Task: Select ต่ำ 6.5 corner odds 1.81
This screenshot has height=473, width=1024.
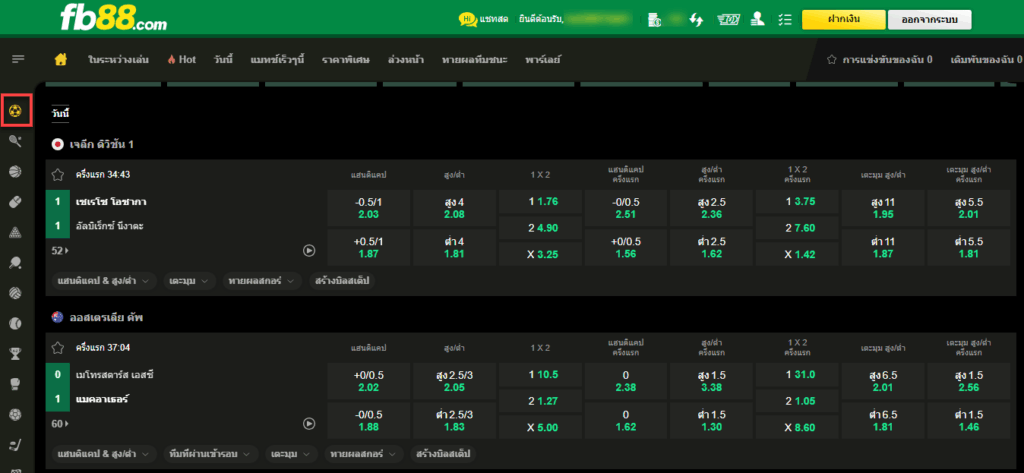Action: [883, 421]
